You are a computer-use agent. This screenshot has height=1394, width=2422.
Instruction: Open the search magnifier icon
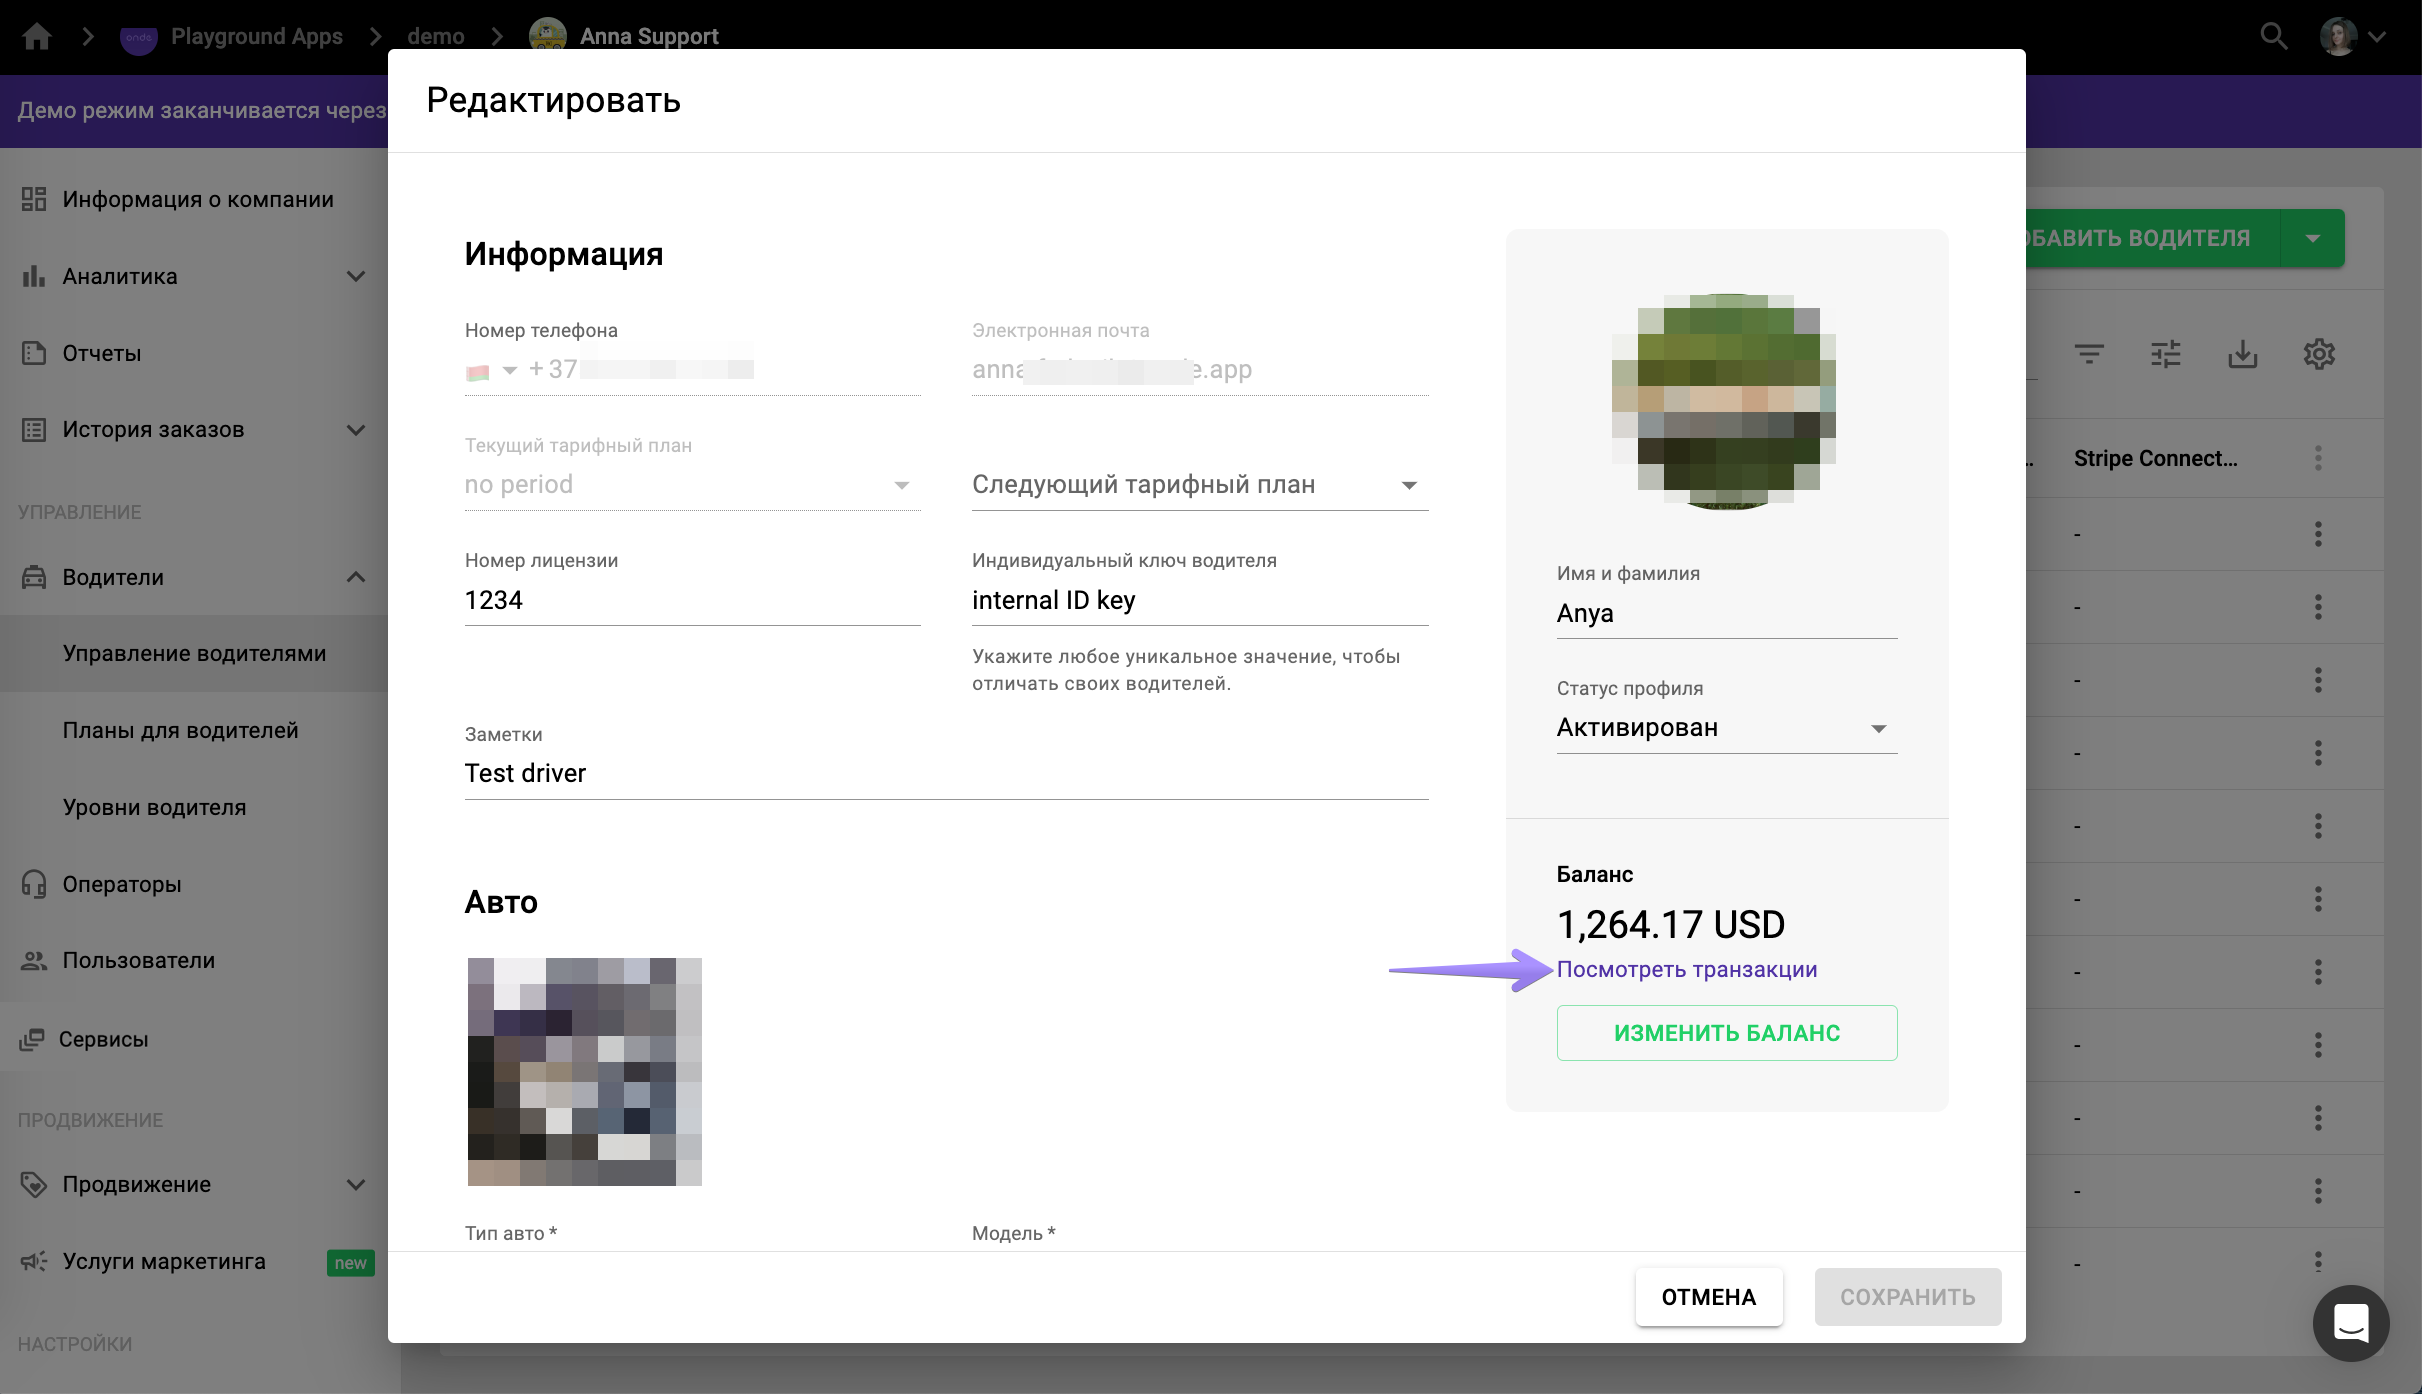[x=2273, y=37]
